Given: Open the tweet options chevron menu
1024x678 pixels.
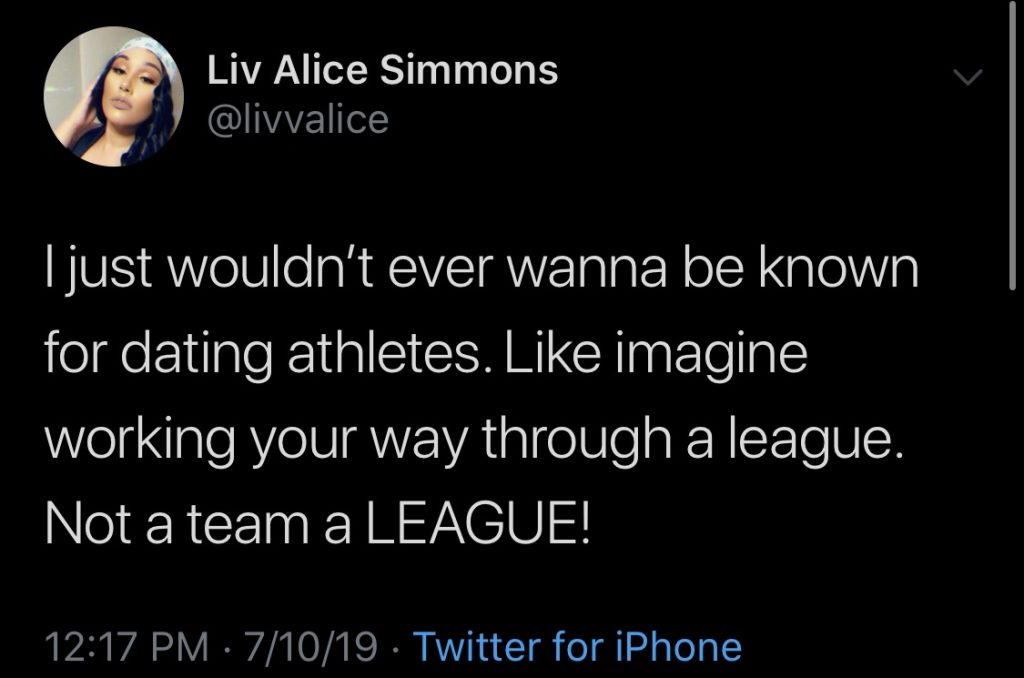Looking at the screenshot, I should point(967,77).
